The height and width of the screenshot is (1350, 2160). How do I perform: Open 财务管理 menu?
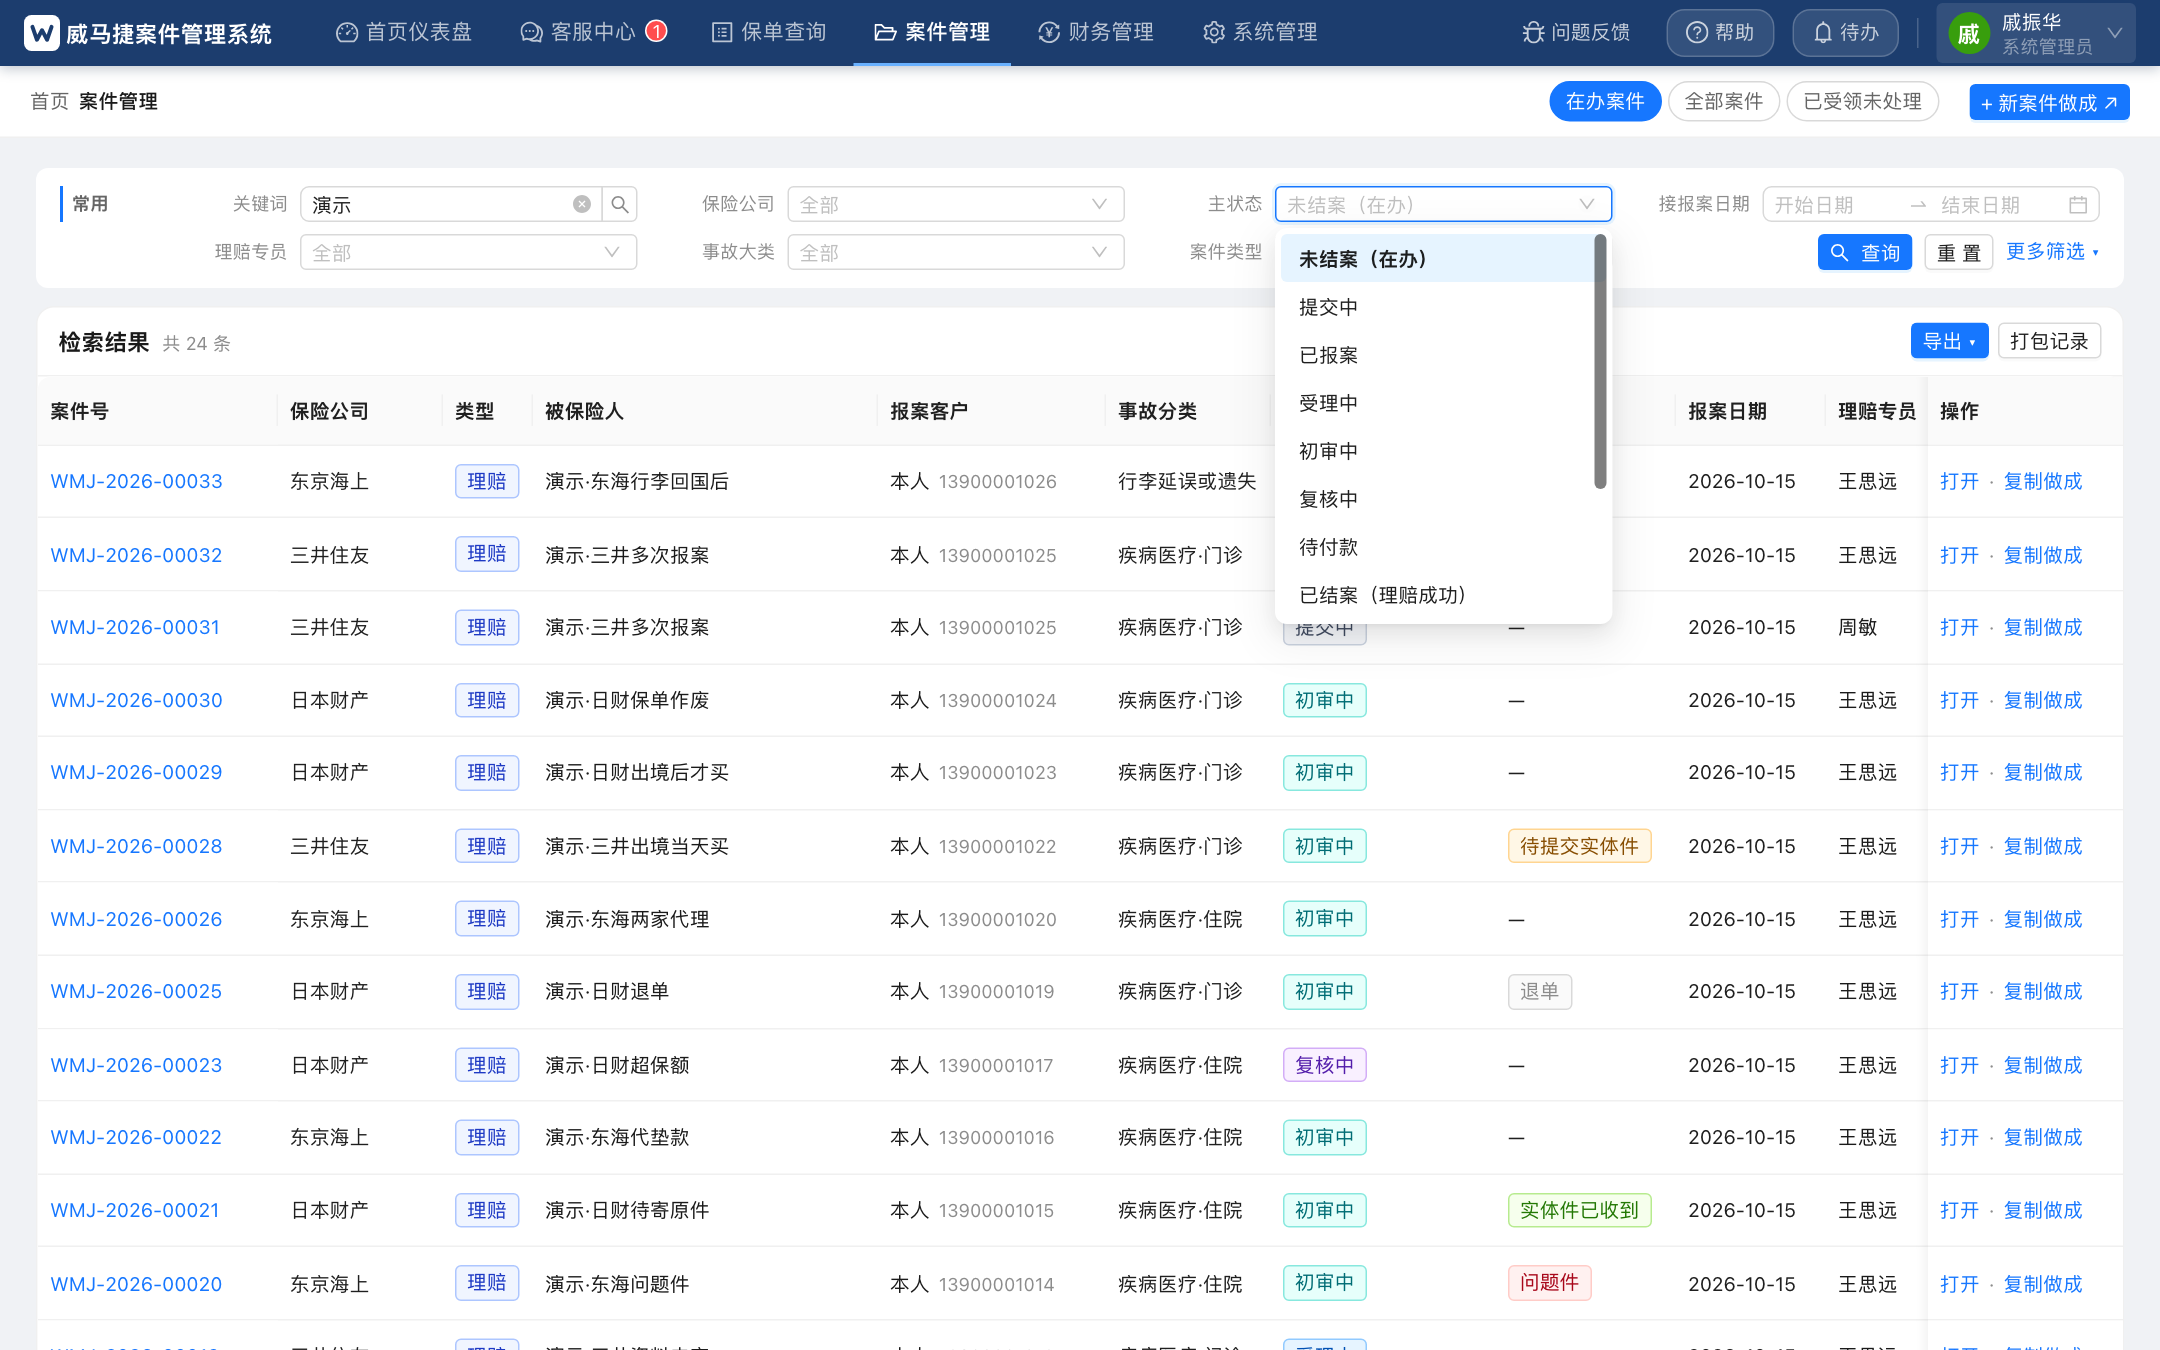1096,32
